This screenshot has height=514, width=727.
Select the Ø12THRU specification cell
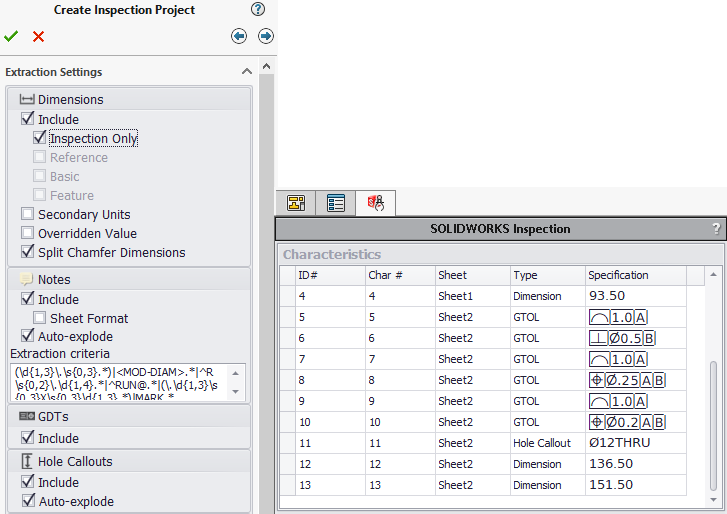pos(636,443)
